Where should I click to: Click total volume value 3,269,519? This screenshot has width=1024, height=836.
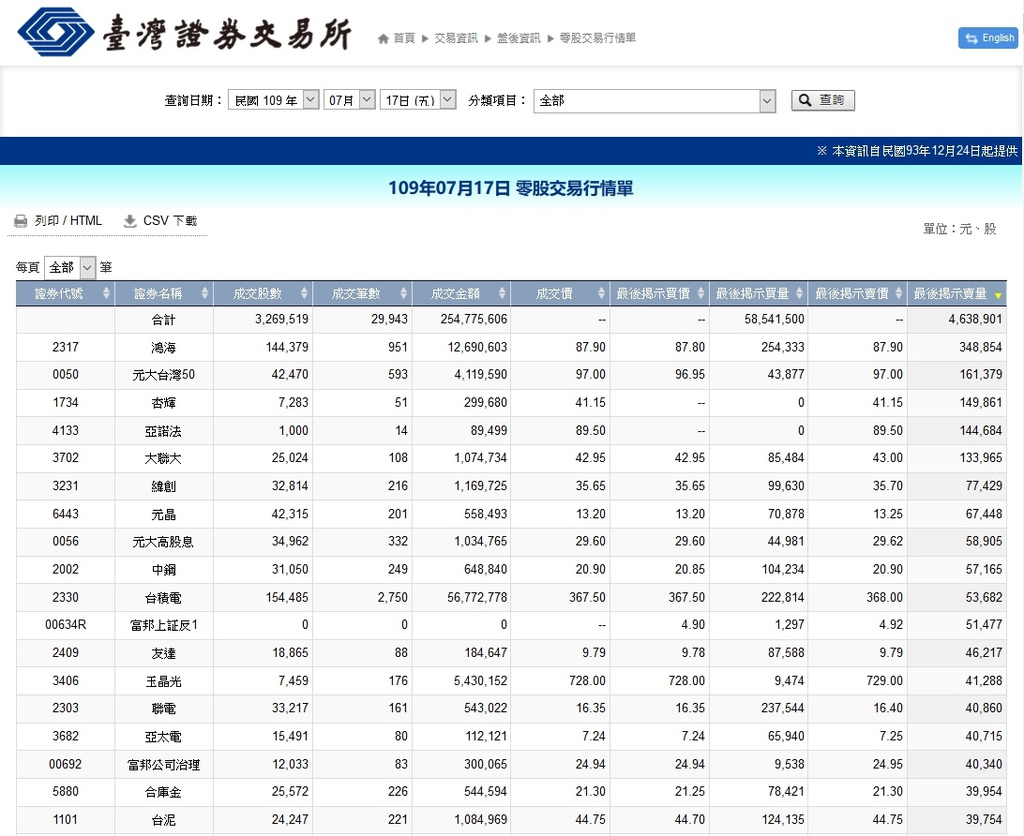click(x=281, y=319)
